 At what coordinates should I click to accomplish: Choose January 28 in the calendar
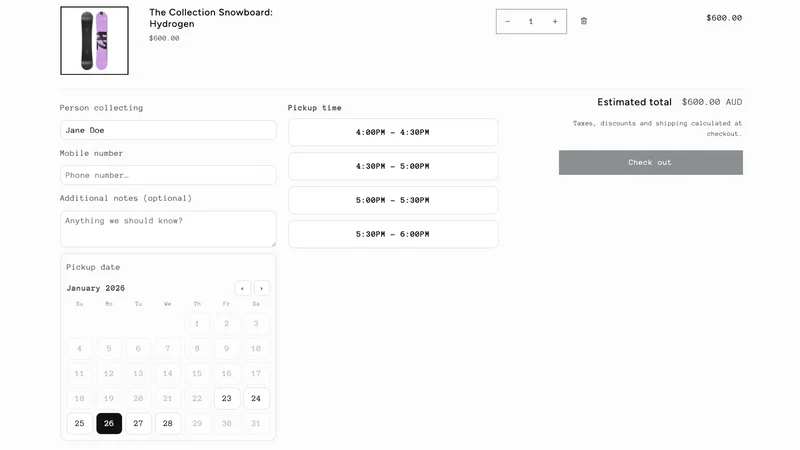[168, 423]
